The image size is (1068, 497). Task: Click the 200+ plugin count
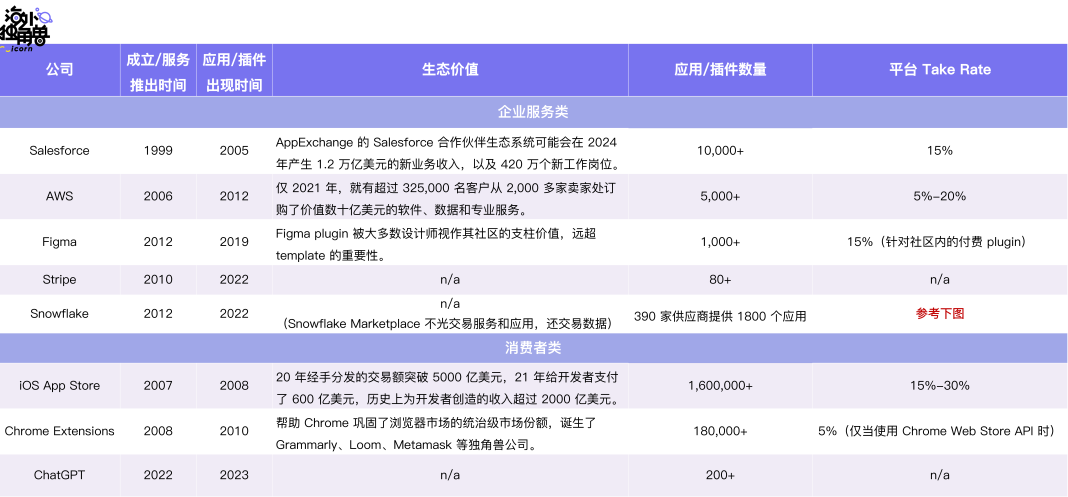point(720,475)
